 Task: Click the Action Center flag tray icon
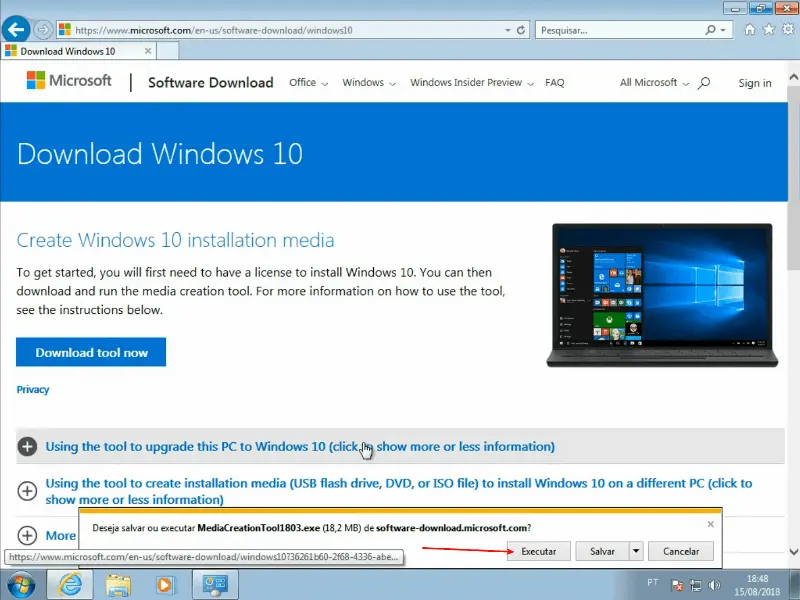tap(677, 585)
